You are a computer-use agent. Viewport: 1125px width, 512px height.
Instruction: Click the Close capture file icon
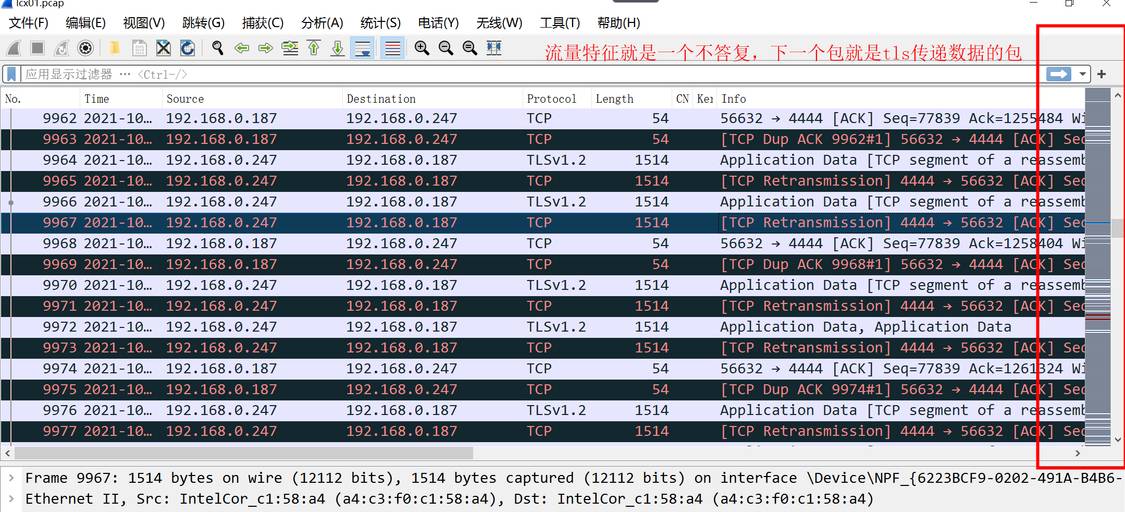coord(164,49)
